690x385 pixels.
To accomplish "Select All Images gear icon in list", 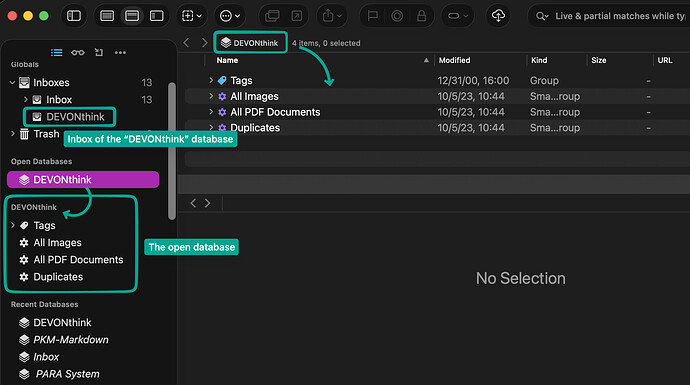I will 222,96.
